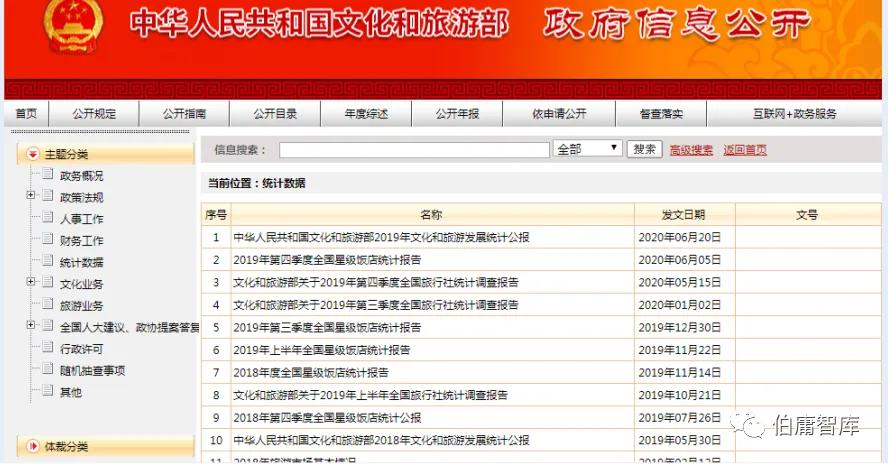Viewport: 888px width, 464px height.
Task: Click the document icon beside 文化业务
Action: pos(48,283)
